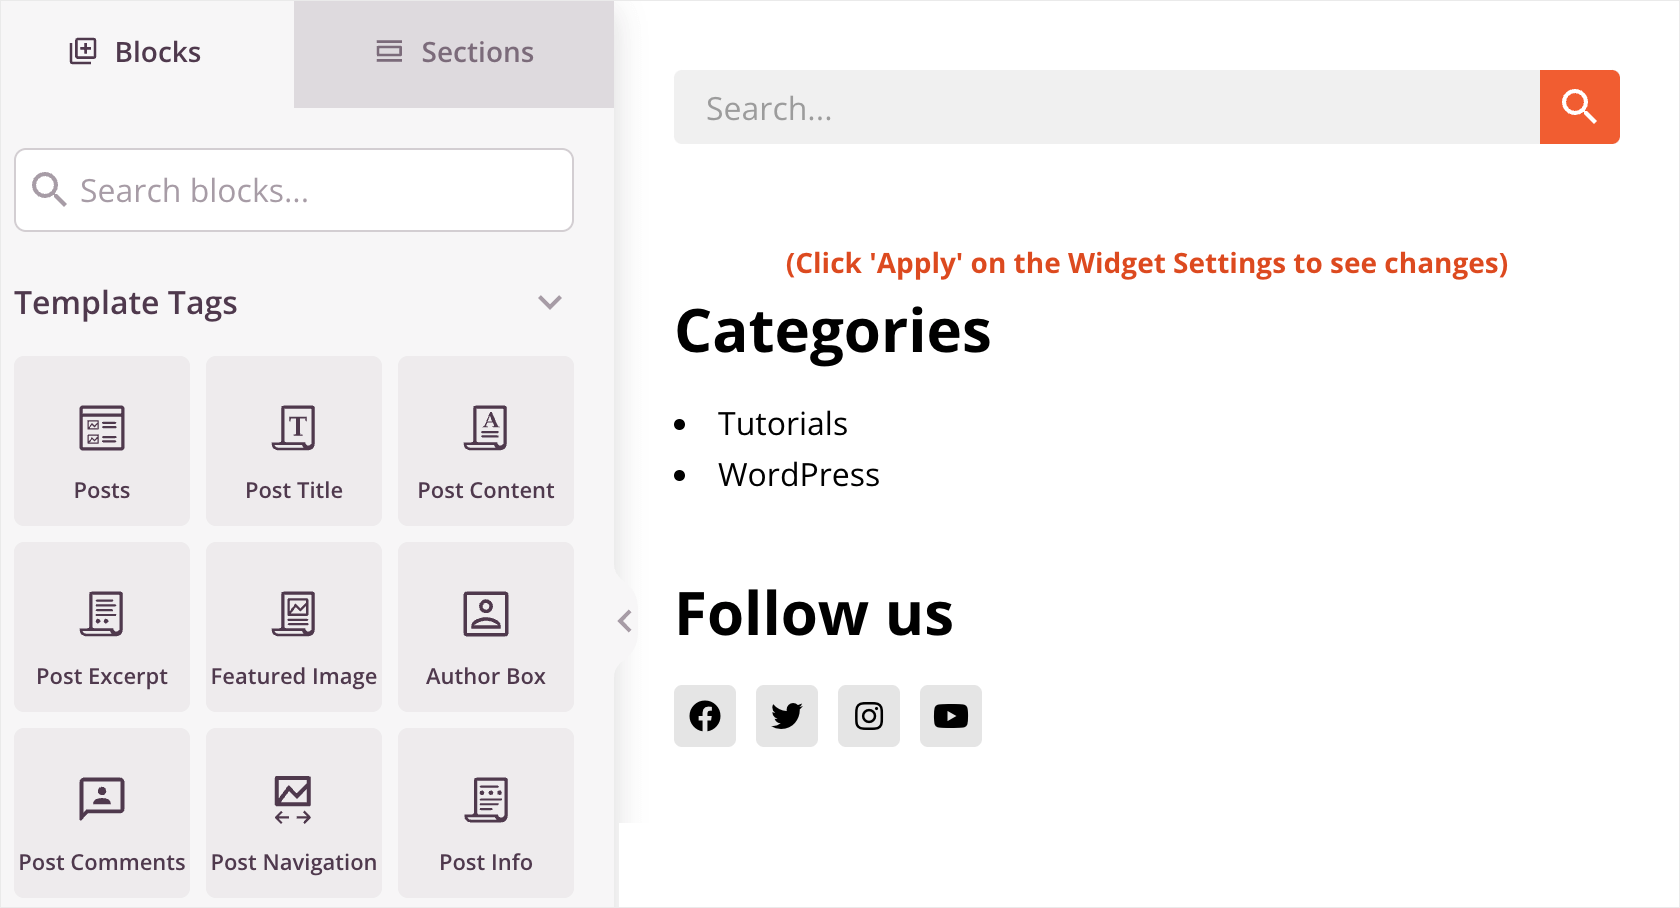Click into the page Search field
Image resolution: width=1680 pixels, height=908 pixels.
1107,107
